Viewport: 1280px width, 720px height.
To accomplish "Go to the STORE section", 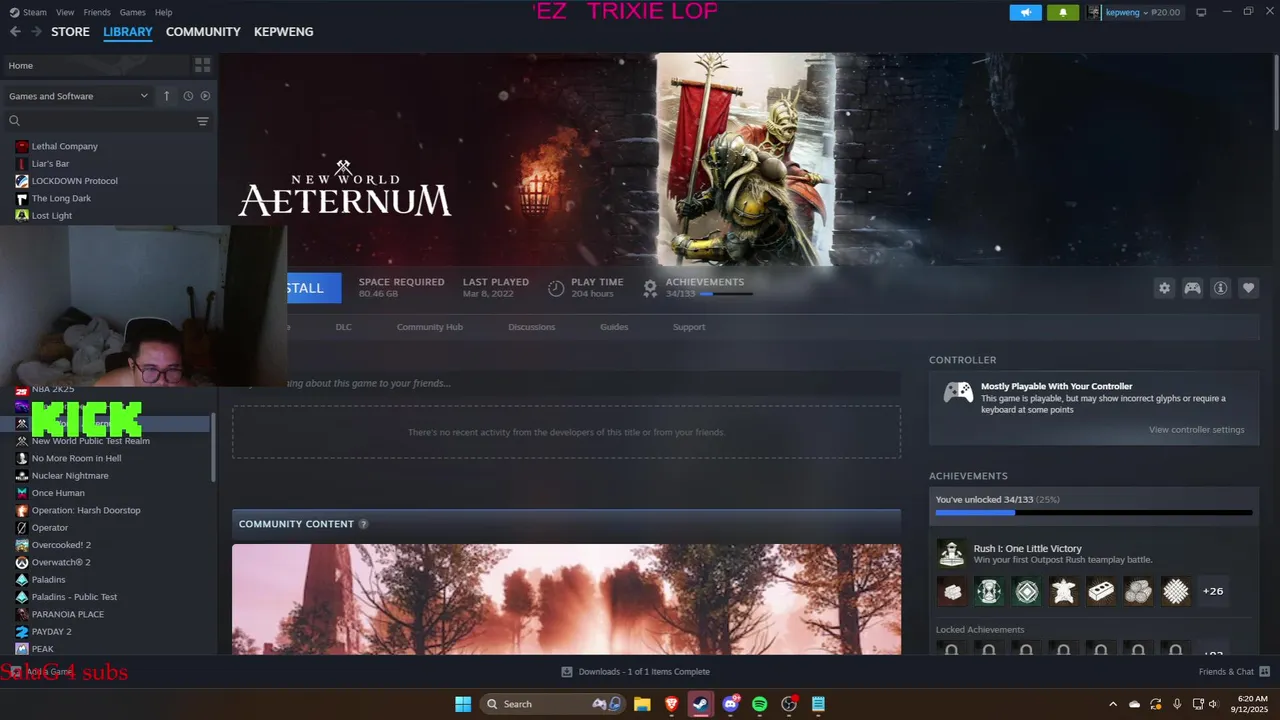I will point(70,32).
